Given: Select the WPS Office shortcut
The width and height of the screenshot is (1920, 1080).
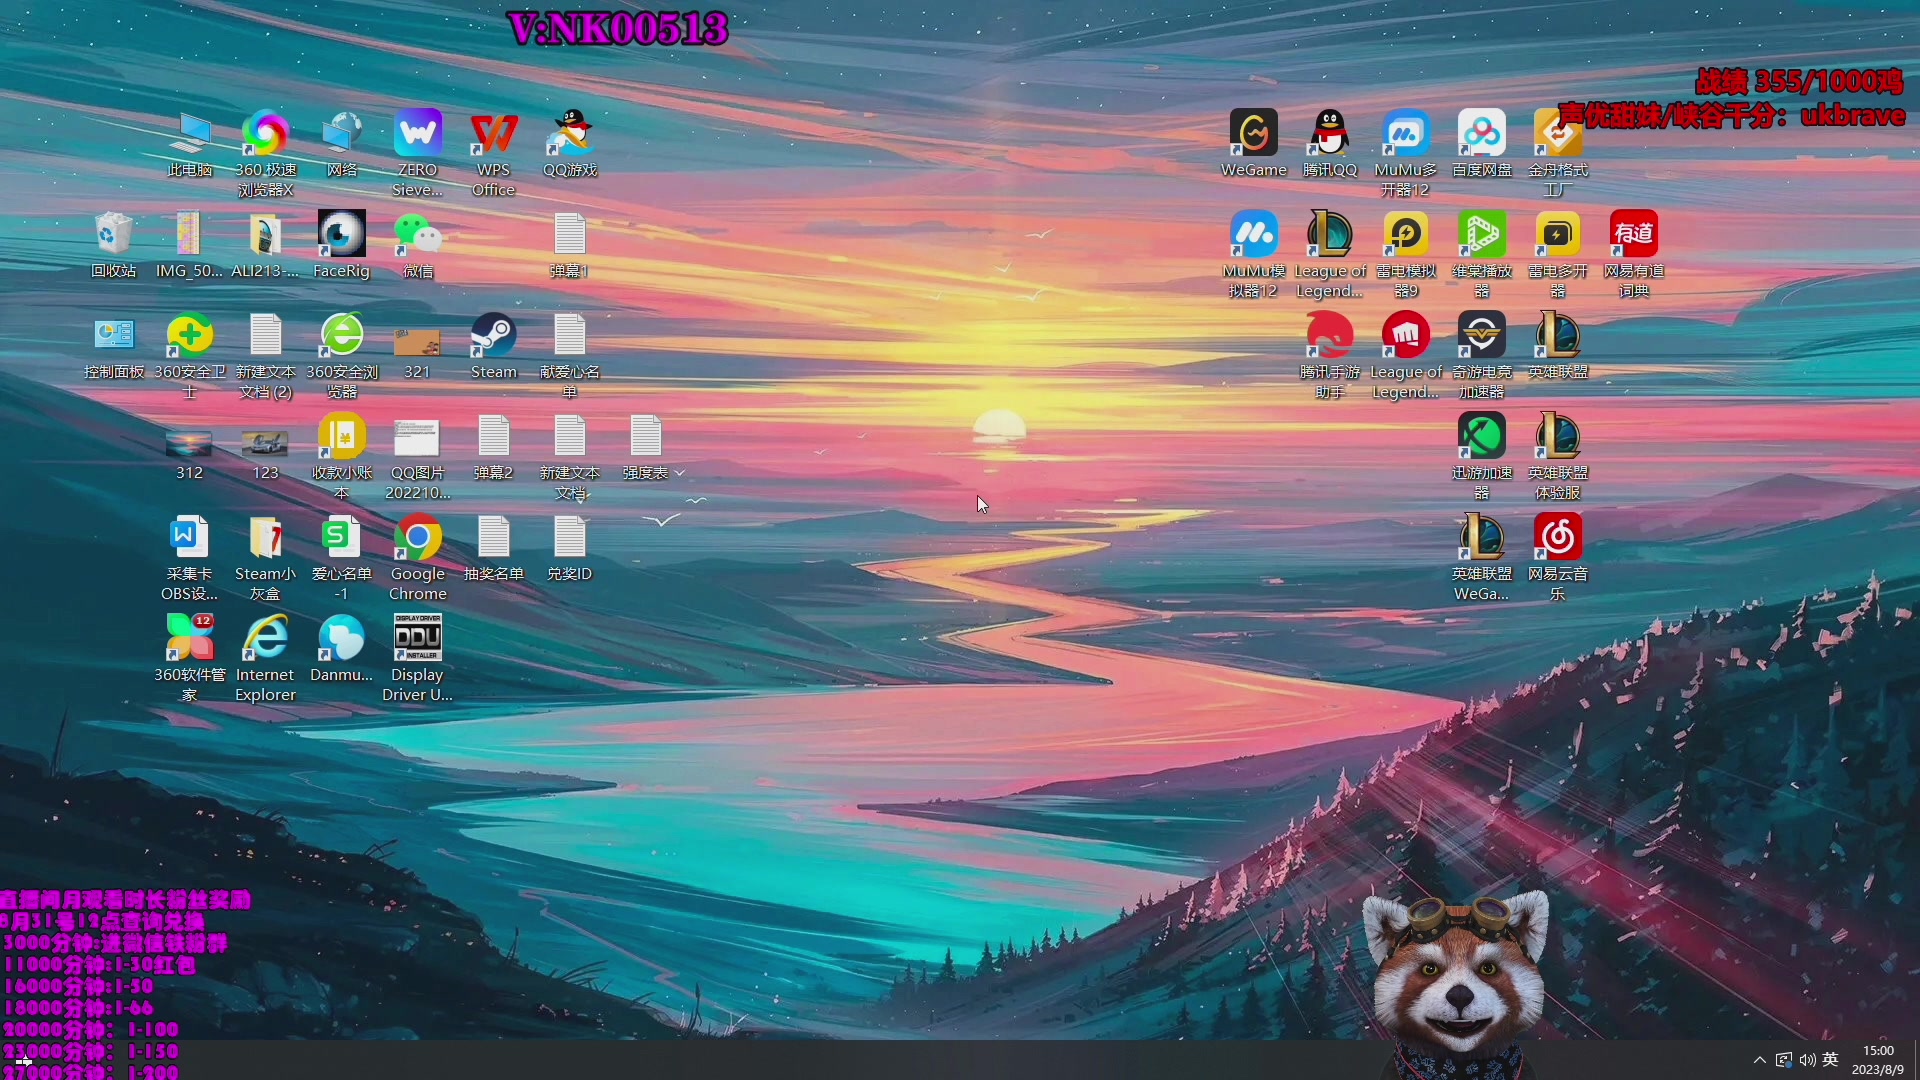Looking at the screenshot, I should pyautogui.click(x=493, y=134).
